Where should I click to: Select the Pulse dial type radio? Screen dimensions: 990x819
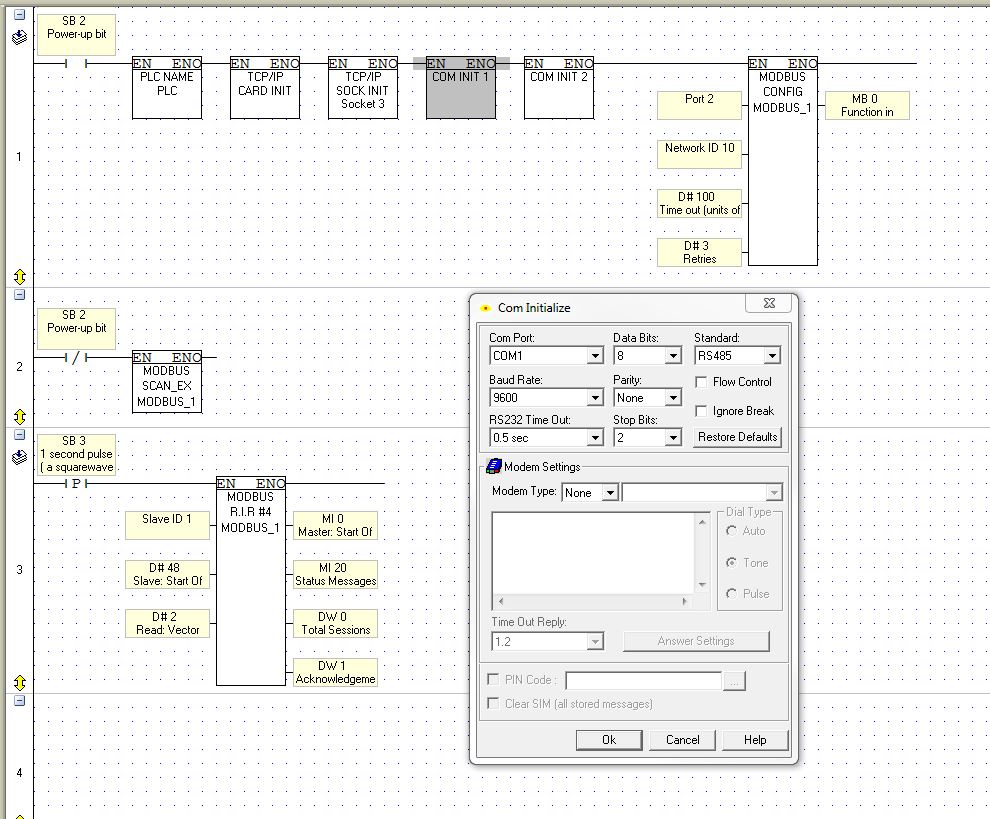732,594
